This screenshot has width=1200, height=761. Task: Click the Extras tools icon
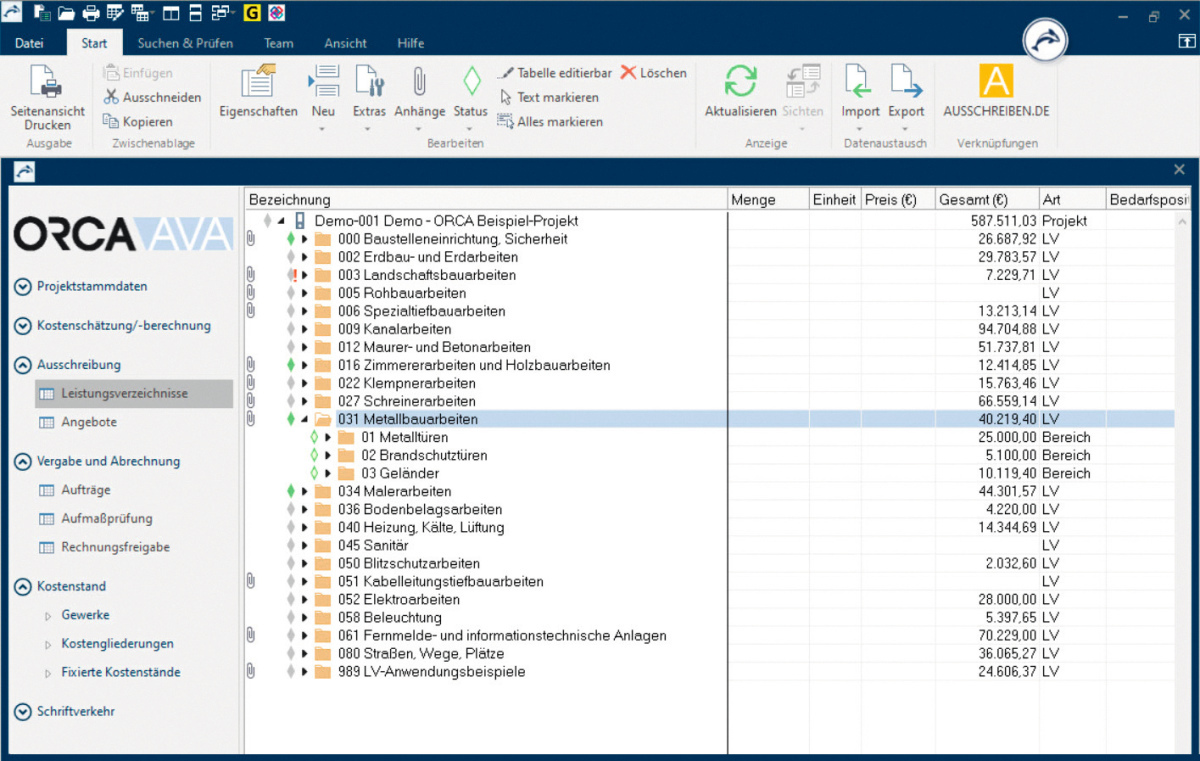[369, 81]
